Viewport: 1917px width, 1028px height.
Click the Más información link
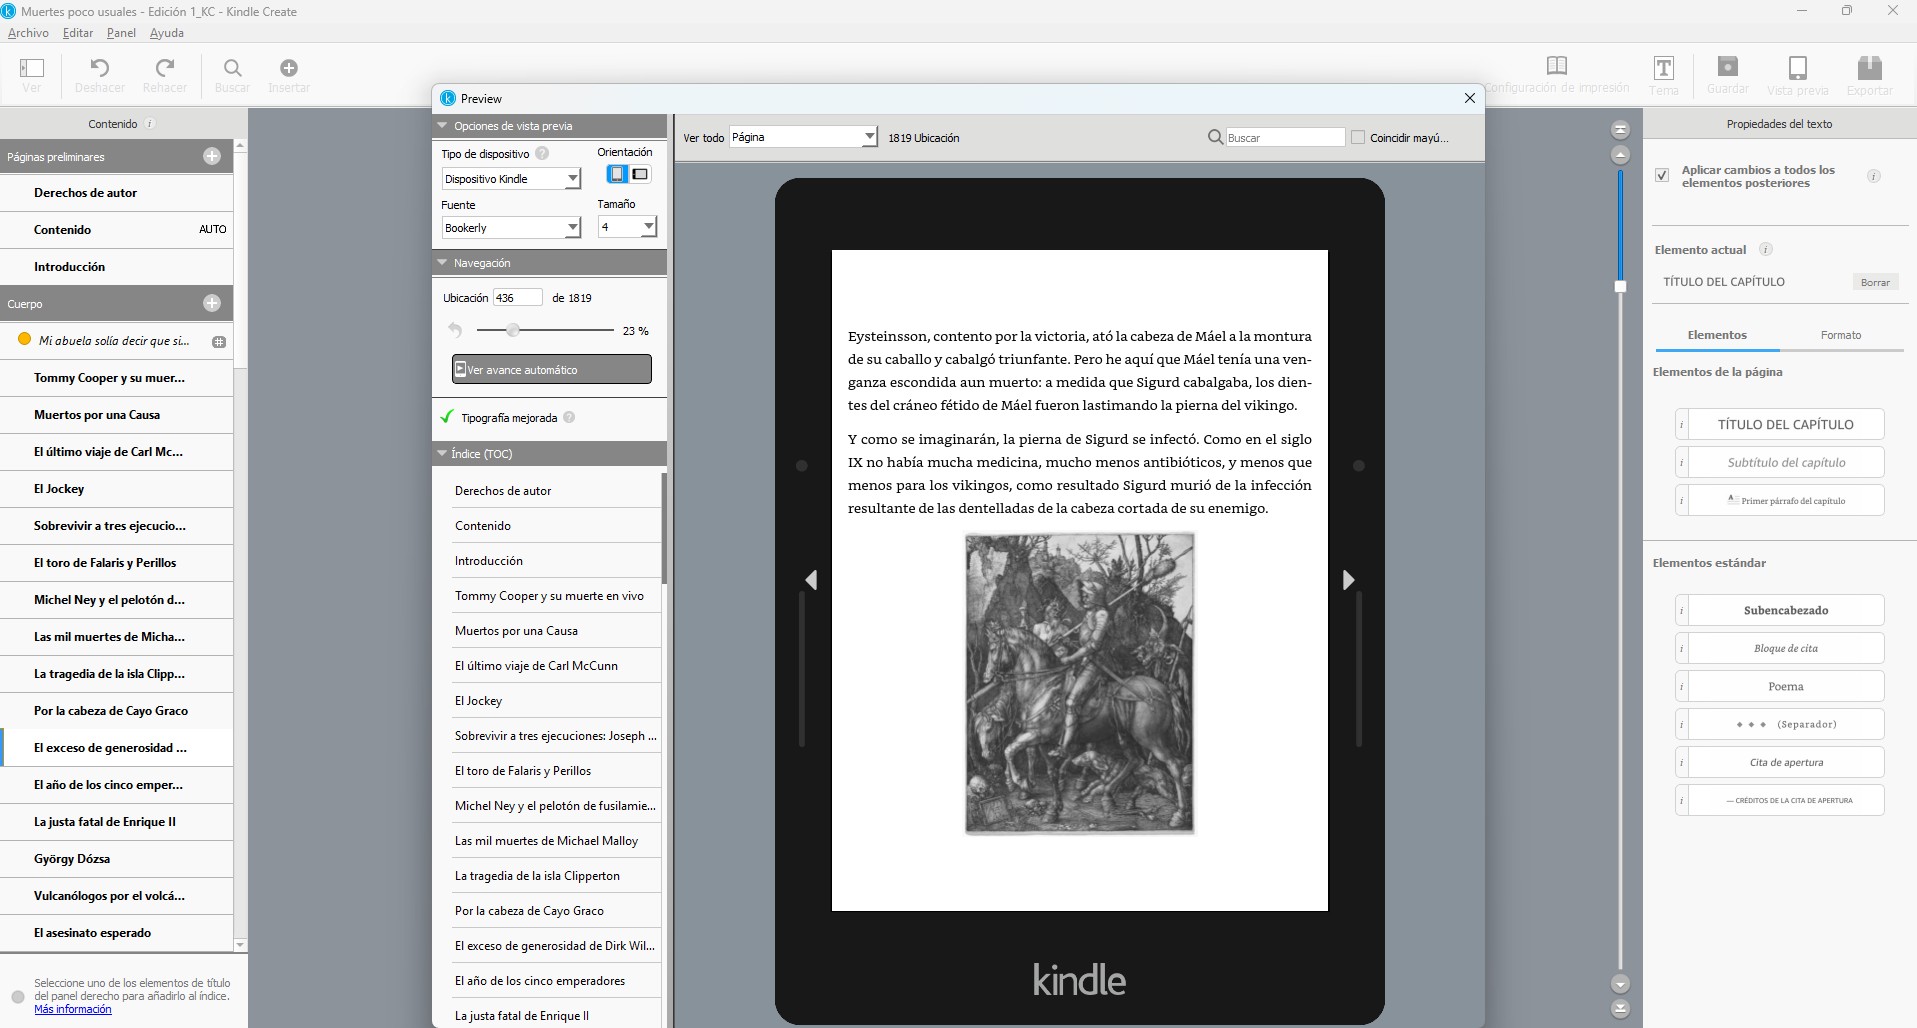click(73, 1009)
